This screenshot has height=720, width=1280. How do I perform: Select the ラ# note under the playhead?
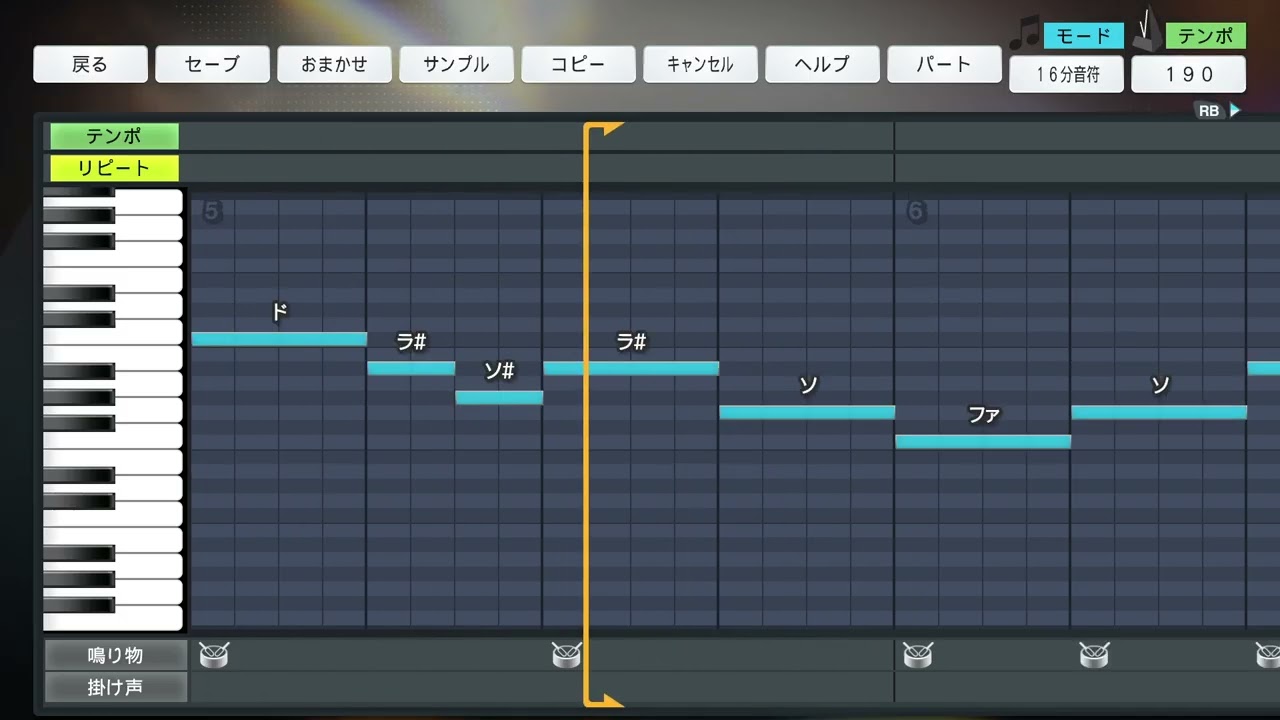(x=631, y=368)
